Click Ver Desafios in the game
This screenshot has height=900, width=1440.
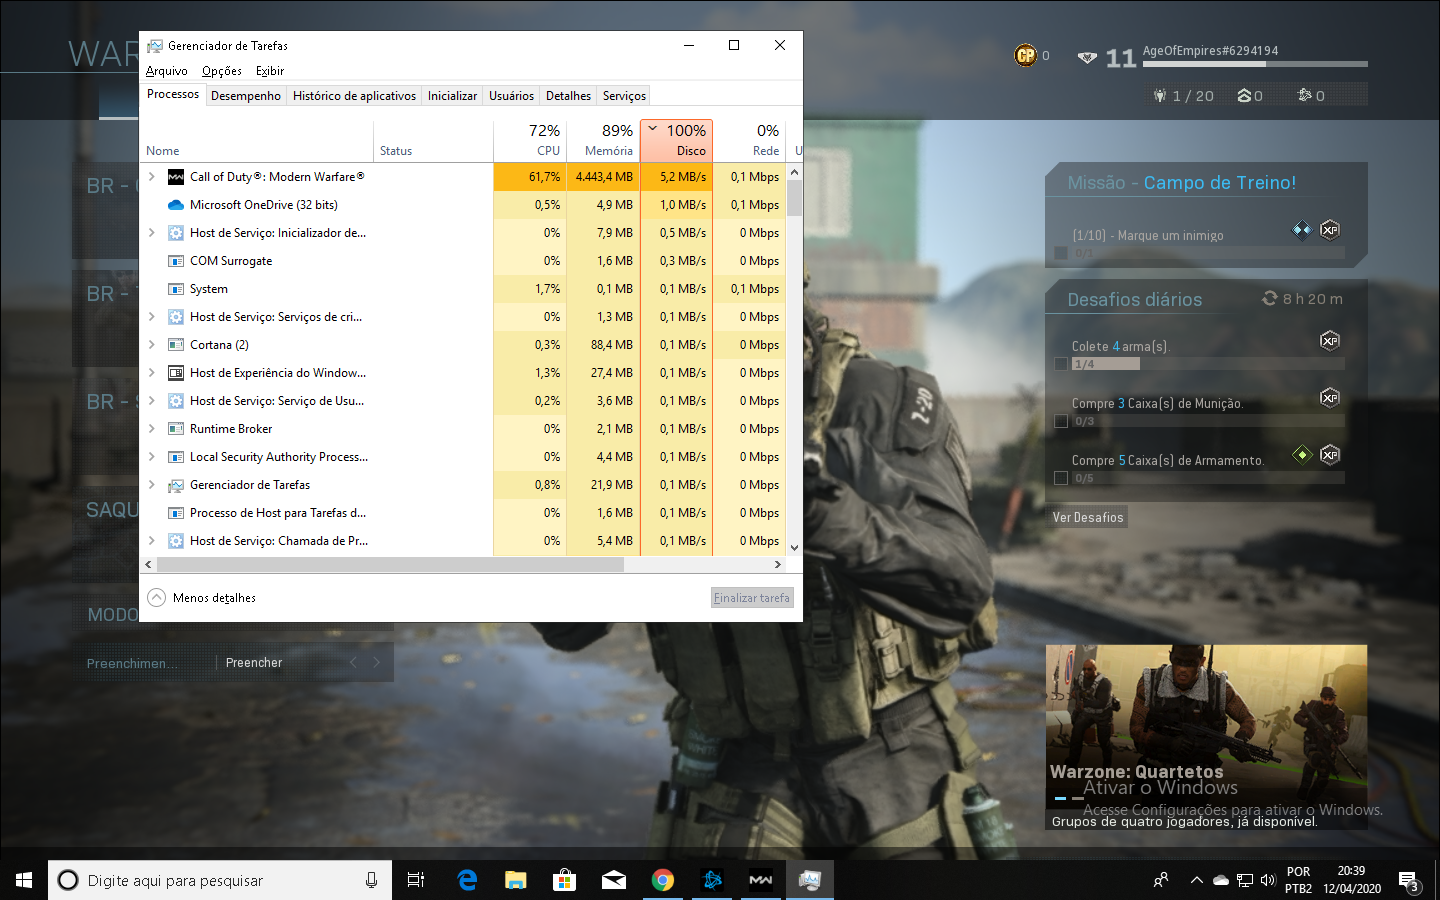1088,517
